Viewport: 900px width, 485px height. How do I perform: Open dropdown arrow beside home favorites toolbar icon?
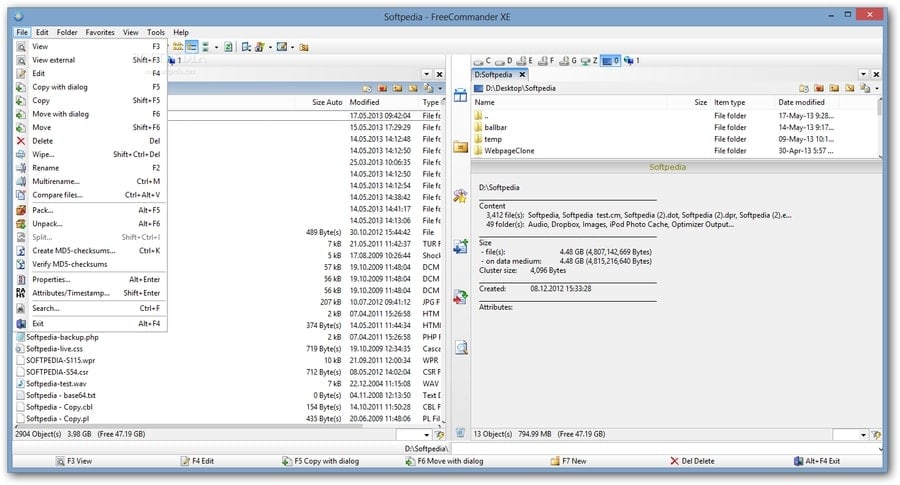click(270, 48)
